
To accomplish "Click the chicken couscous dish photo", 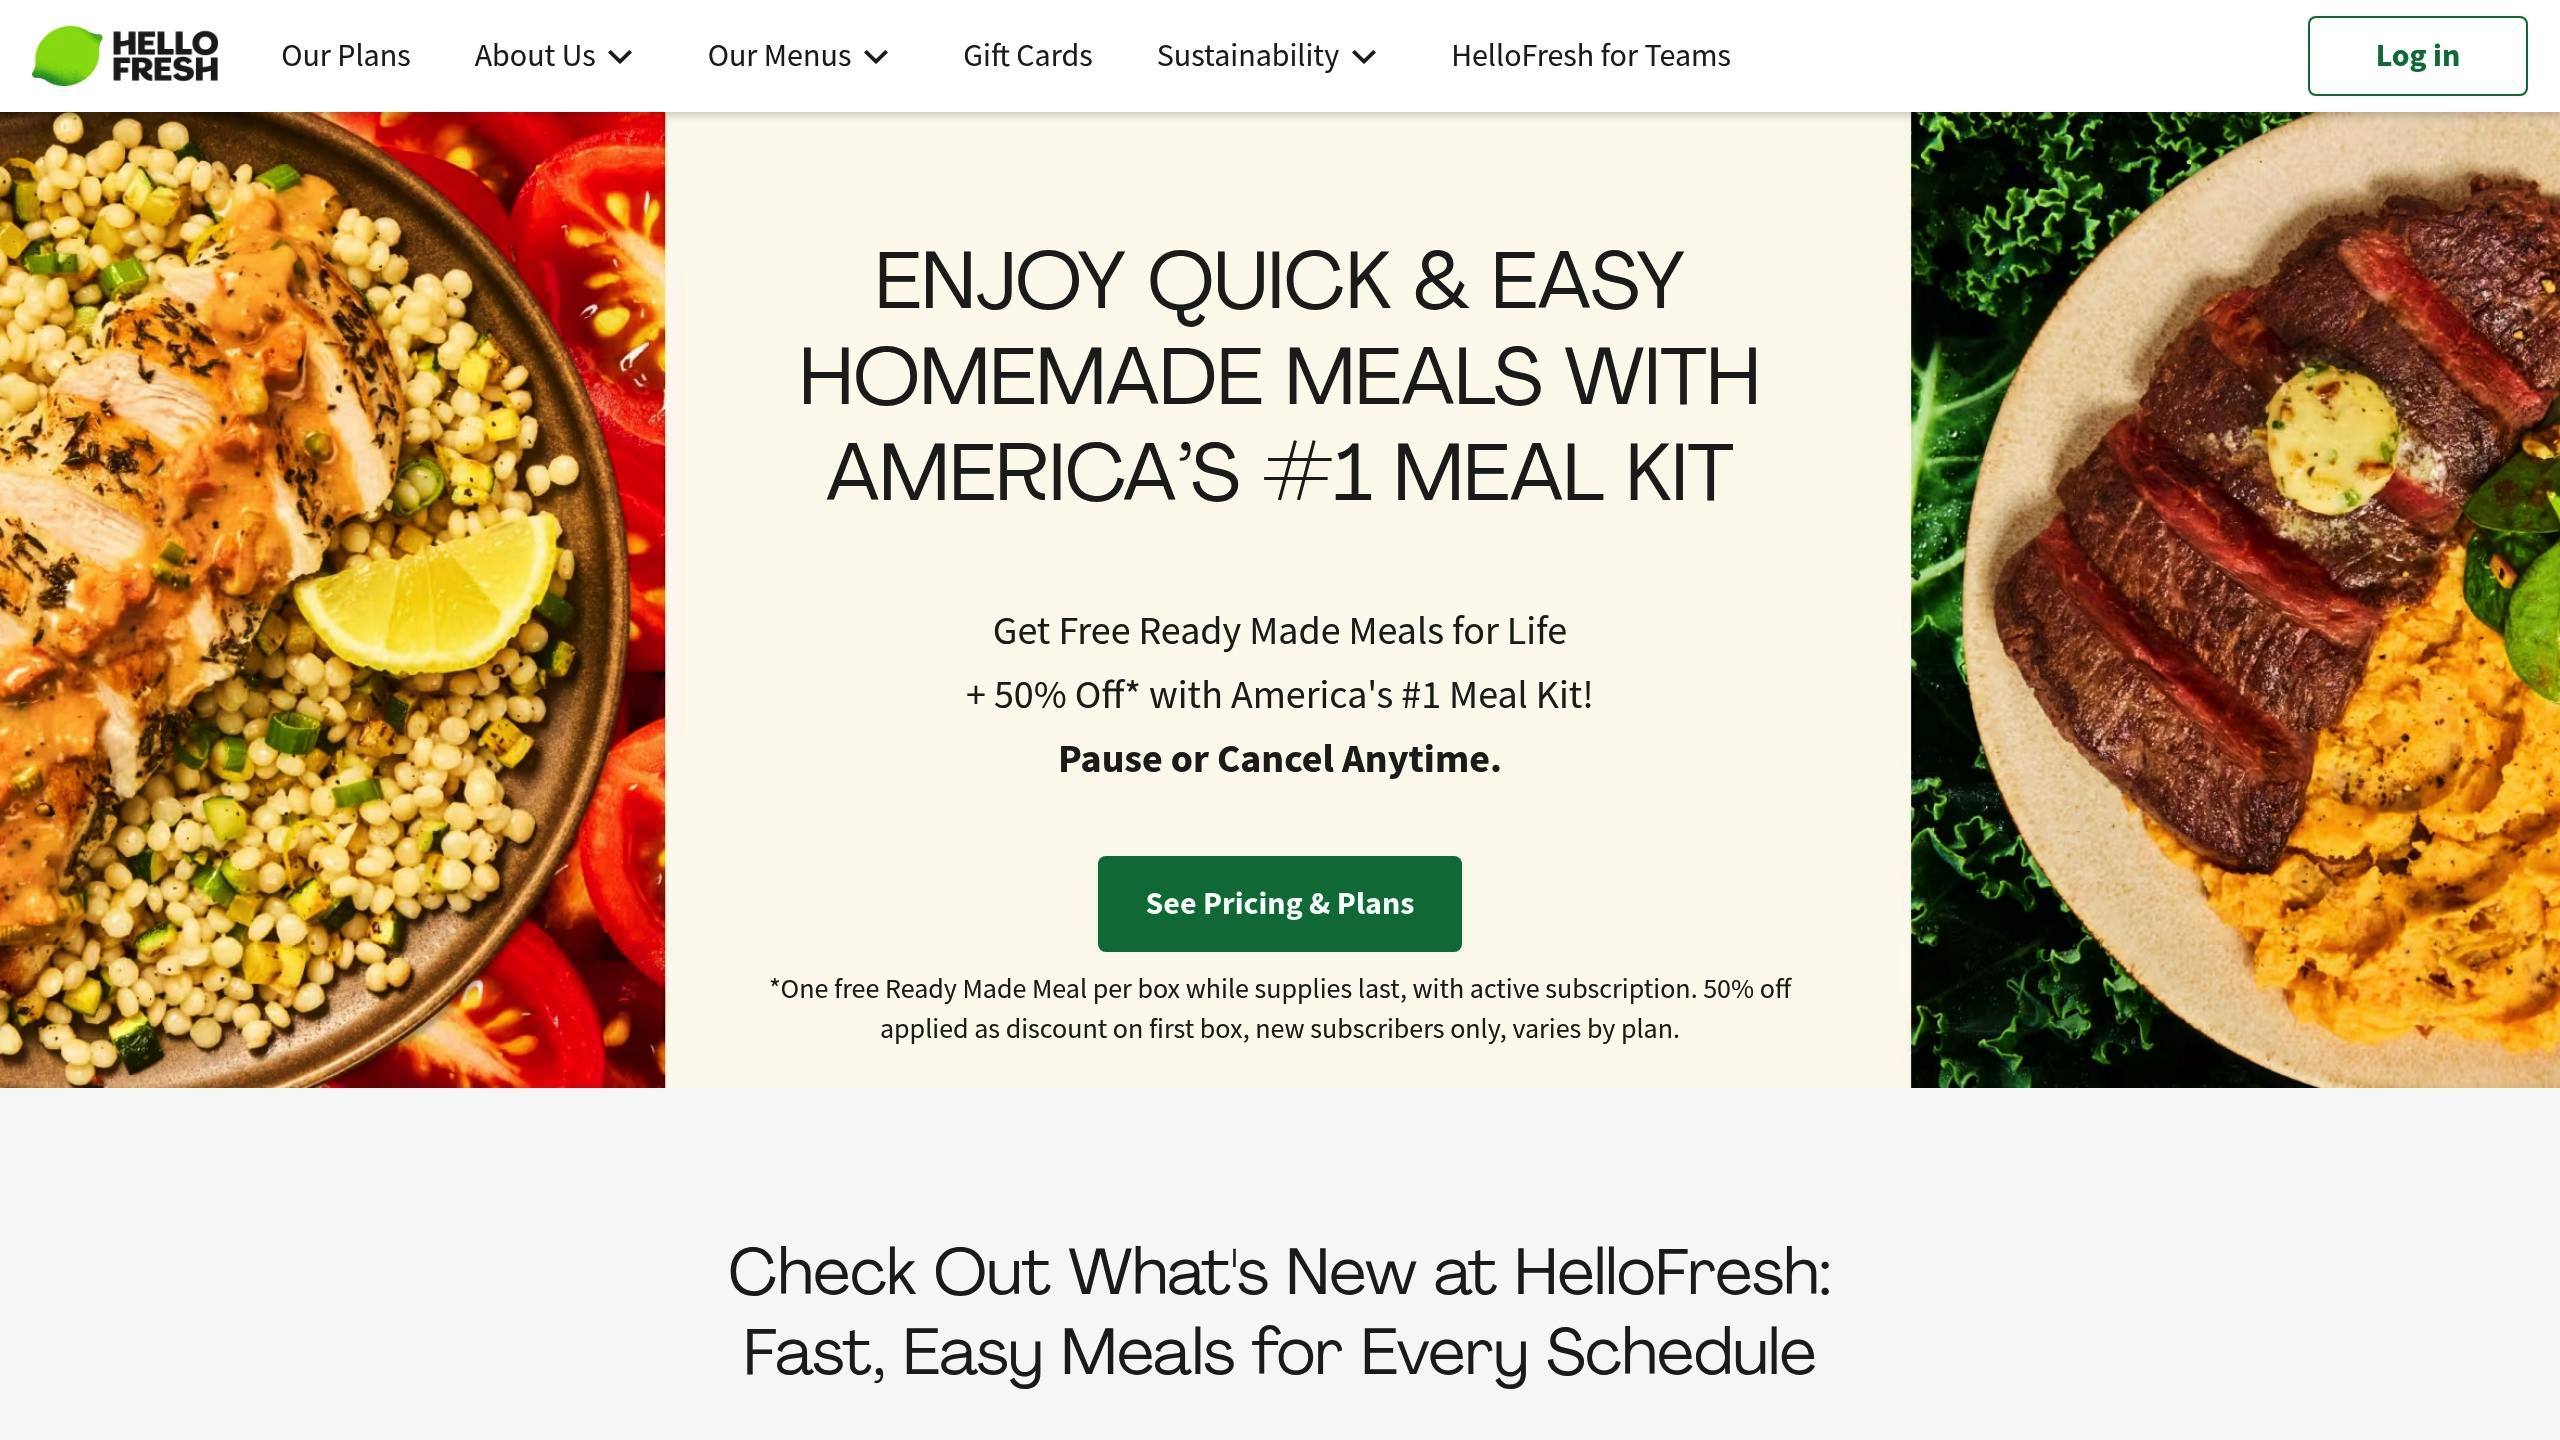I will (332, 599).
